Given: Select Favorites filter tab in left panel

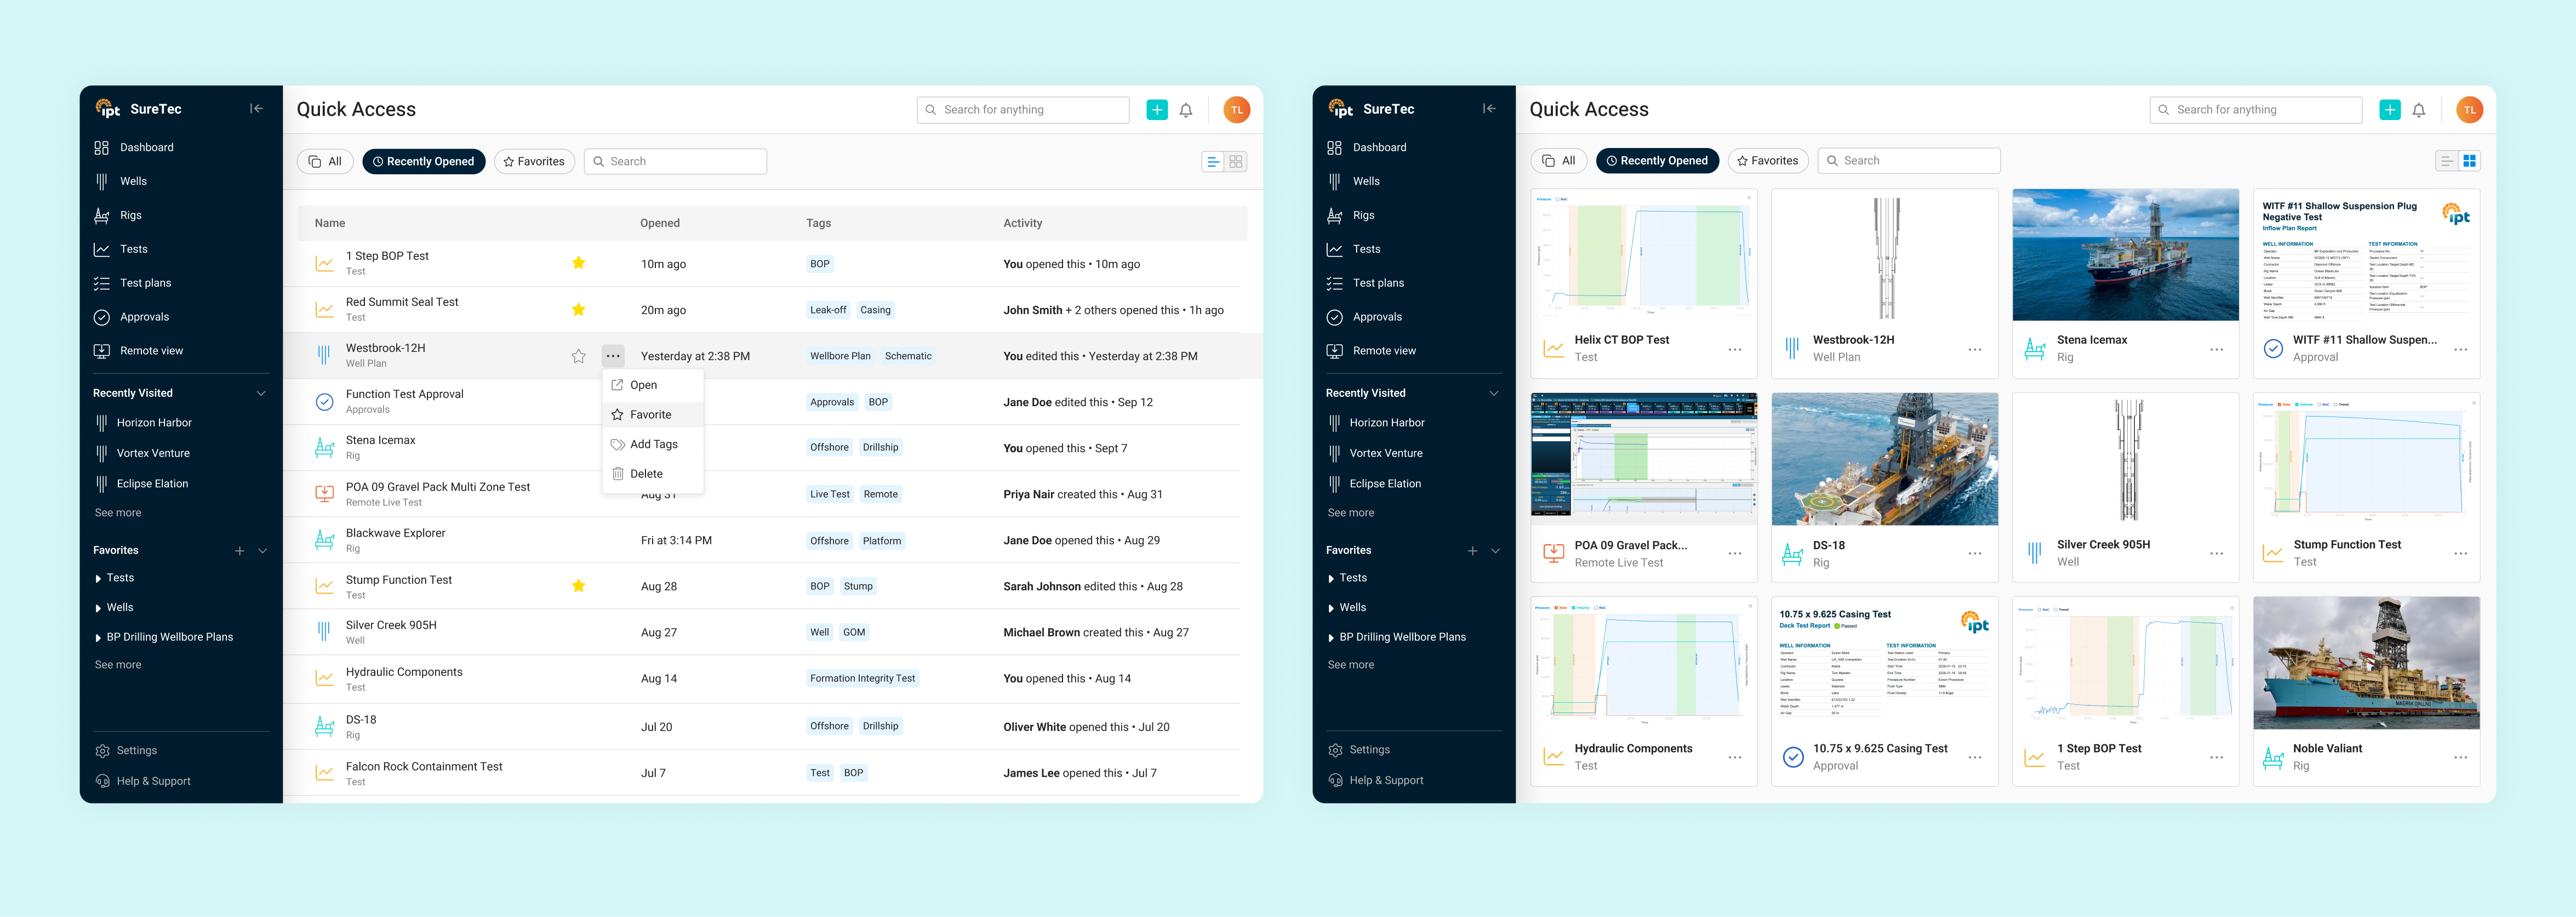Looking at the screenshot, I should coord(534,161).
